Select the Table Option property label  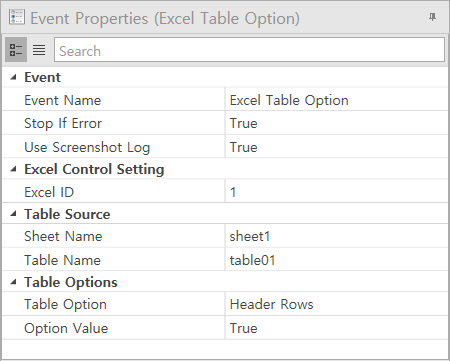65,304
